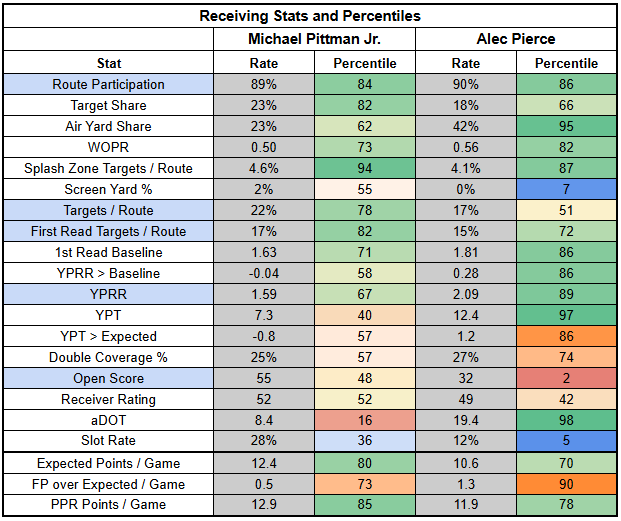Select Pittman's Target Share rate cell
Image resolution: width=621 pixels, height=521 pixels.
(264, 105)
